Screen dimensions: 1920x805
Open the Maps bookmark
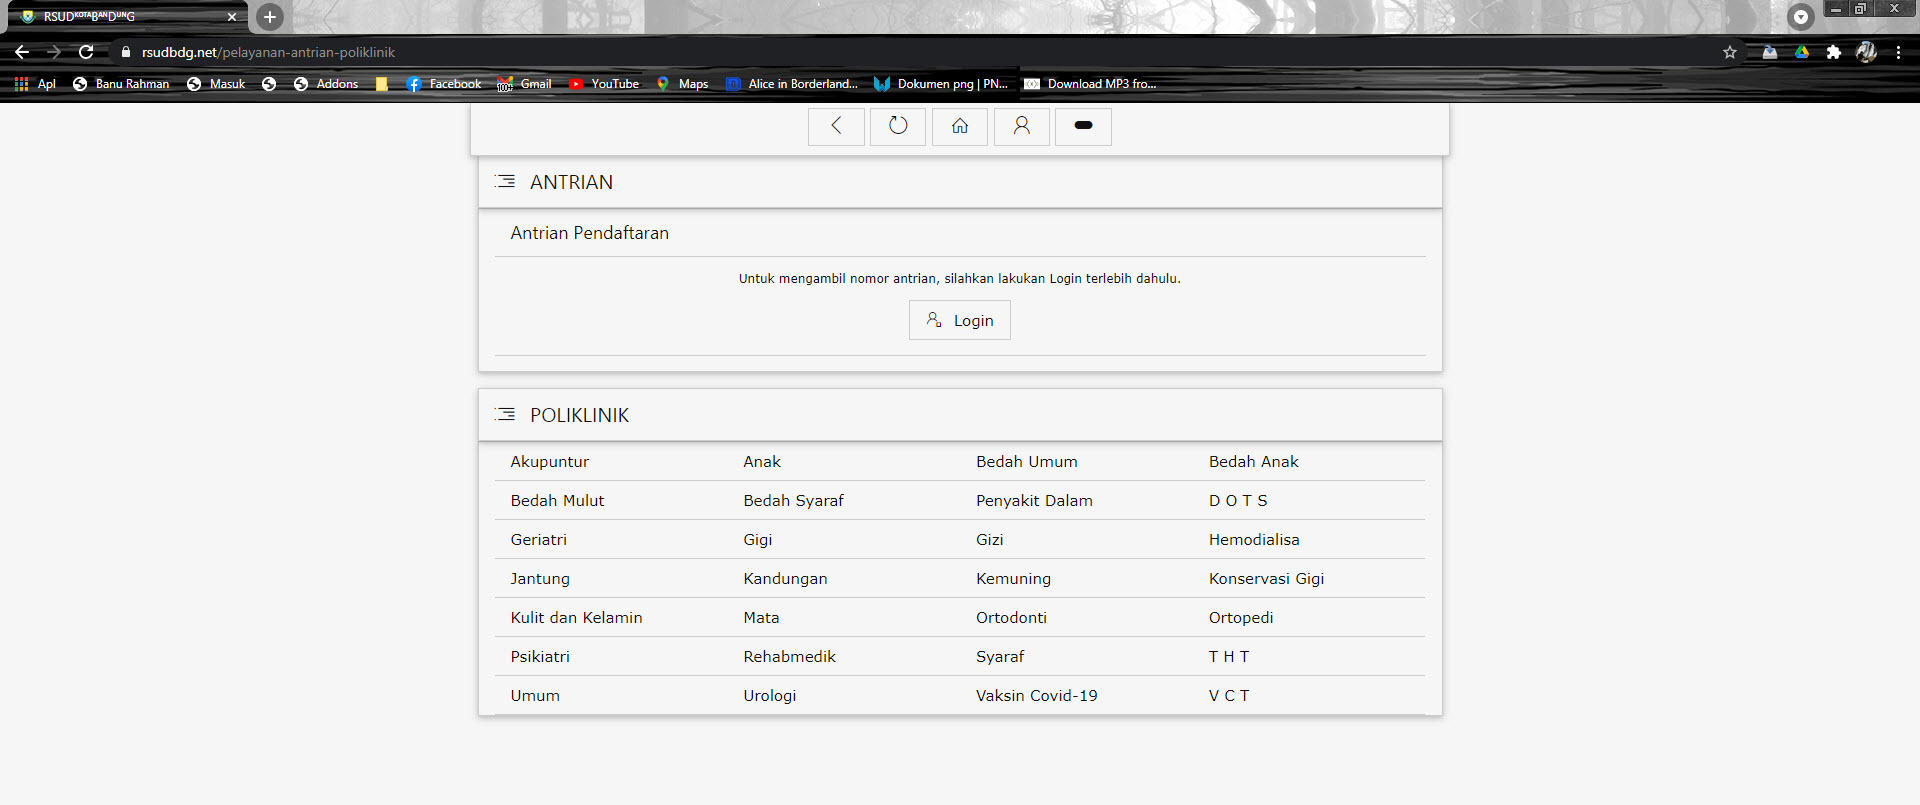coord(682,84)
